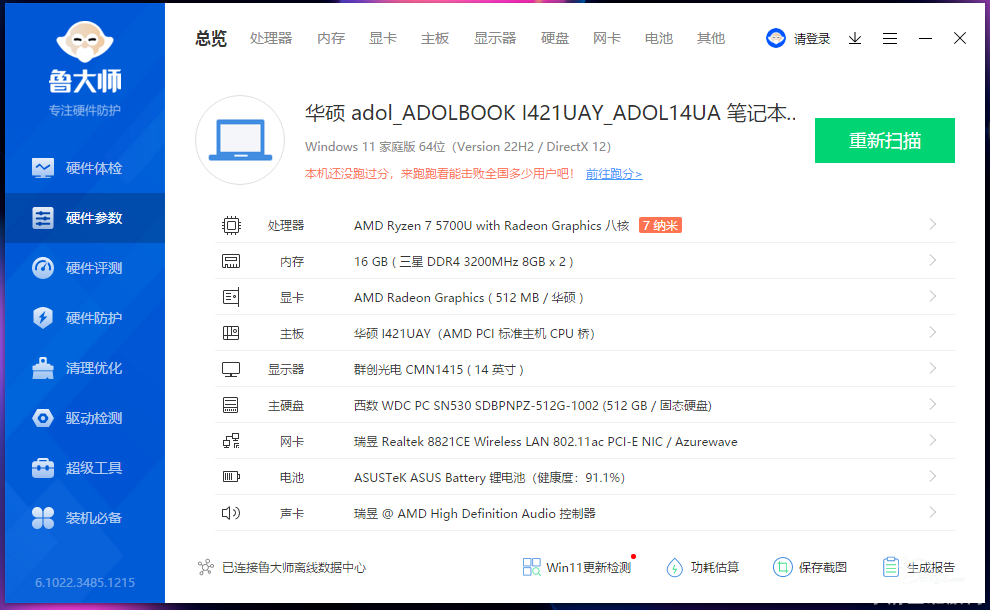Open 清理优化 cleanup section

click(85, 368)
